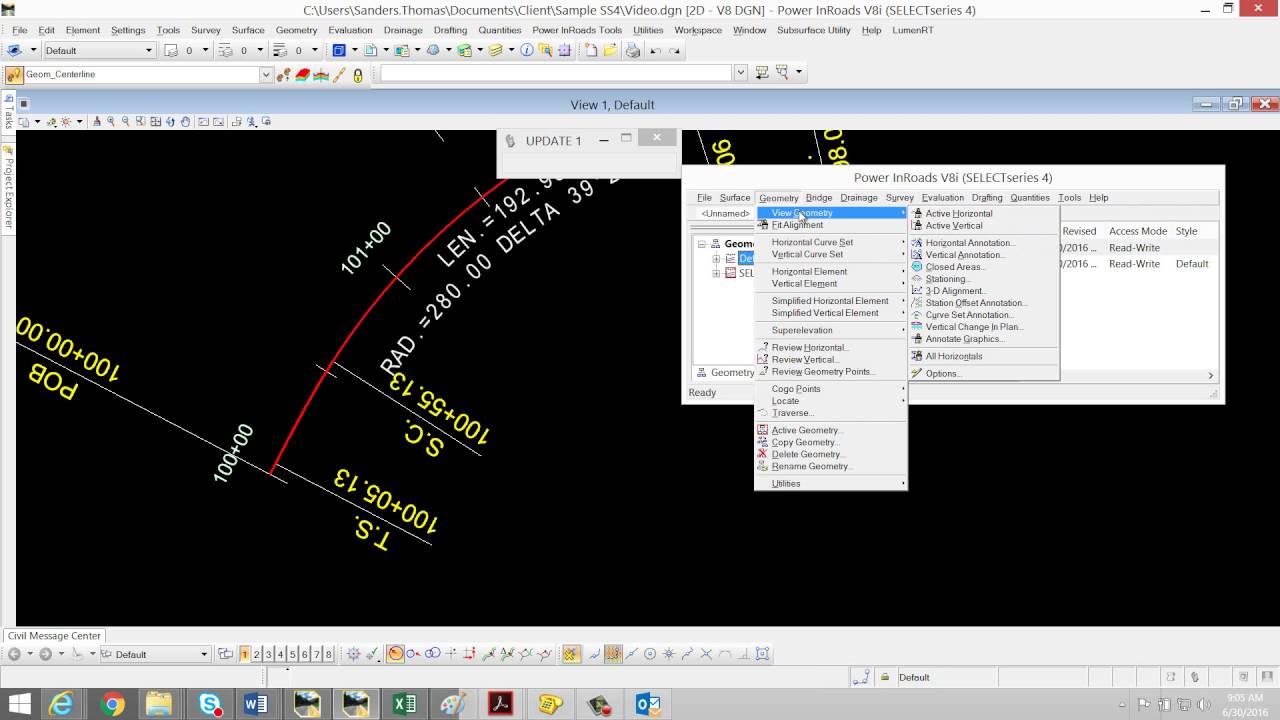Click the Closed Areas icon in submenu
This screenshot has height=720, width=1280.
click(917, 267)
